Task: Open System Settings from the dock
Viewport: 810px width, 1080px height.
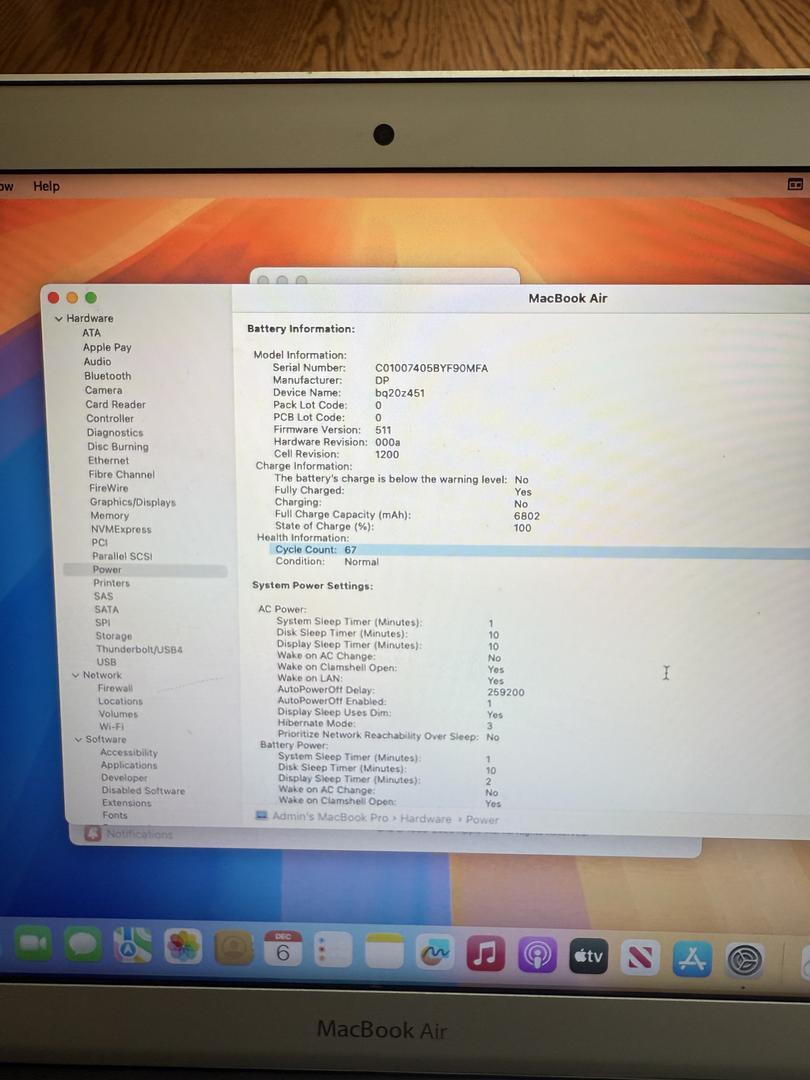Action: 745,960
